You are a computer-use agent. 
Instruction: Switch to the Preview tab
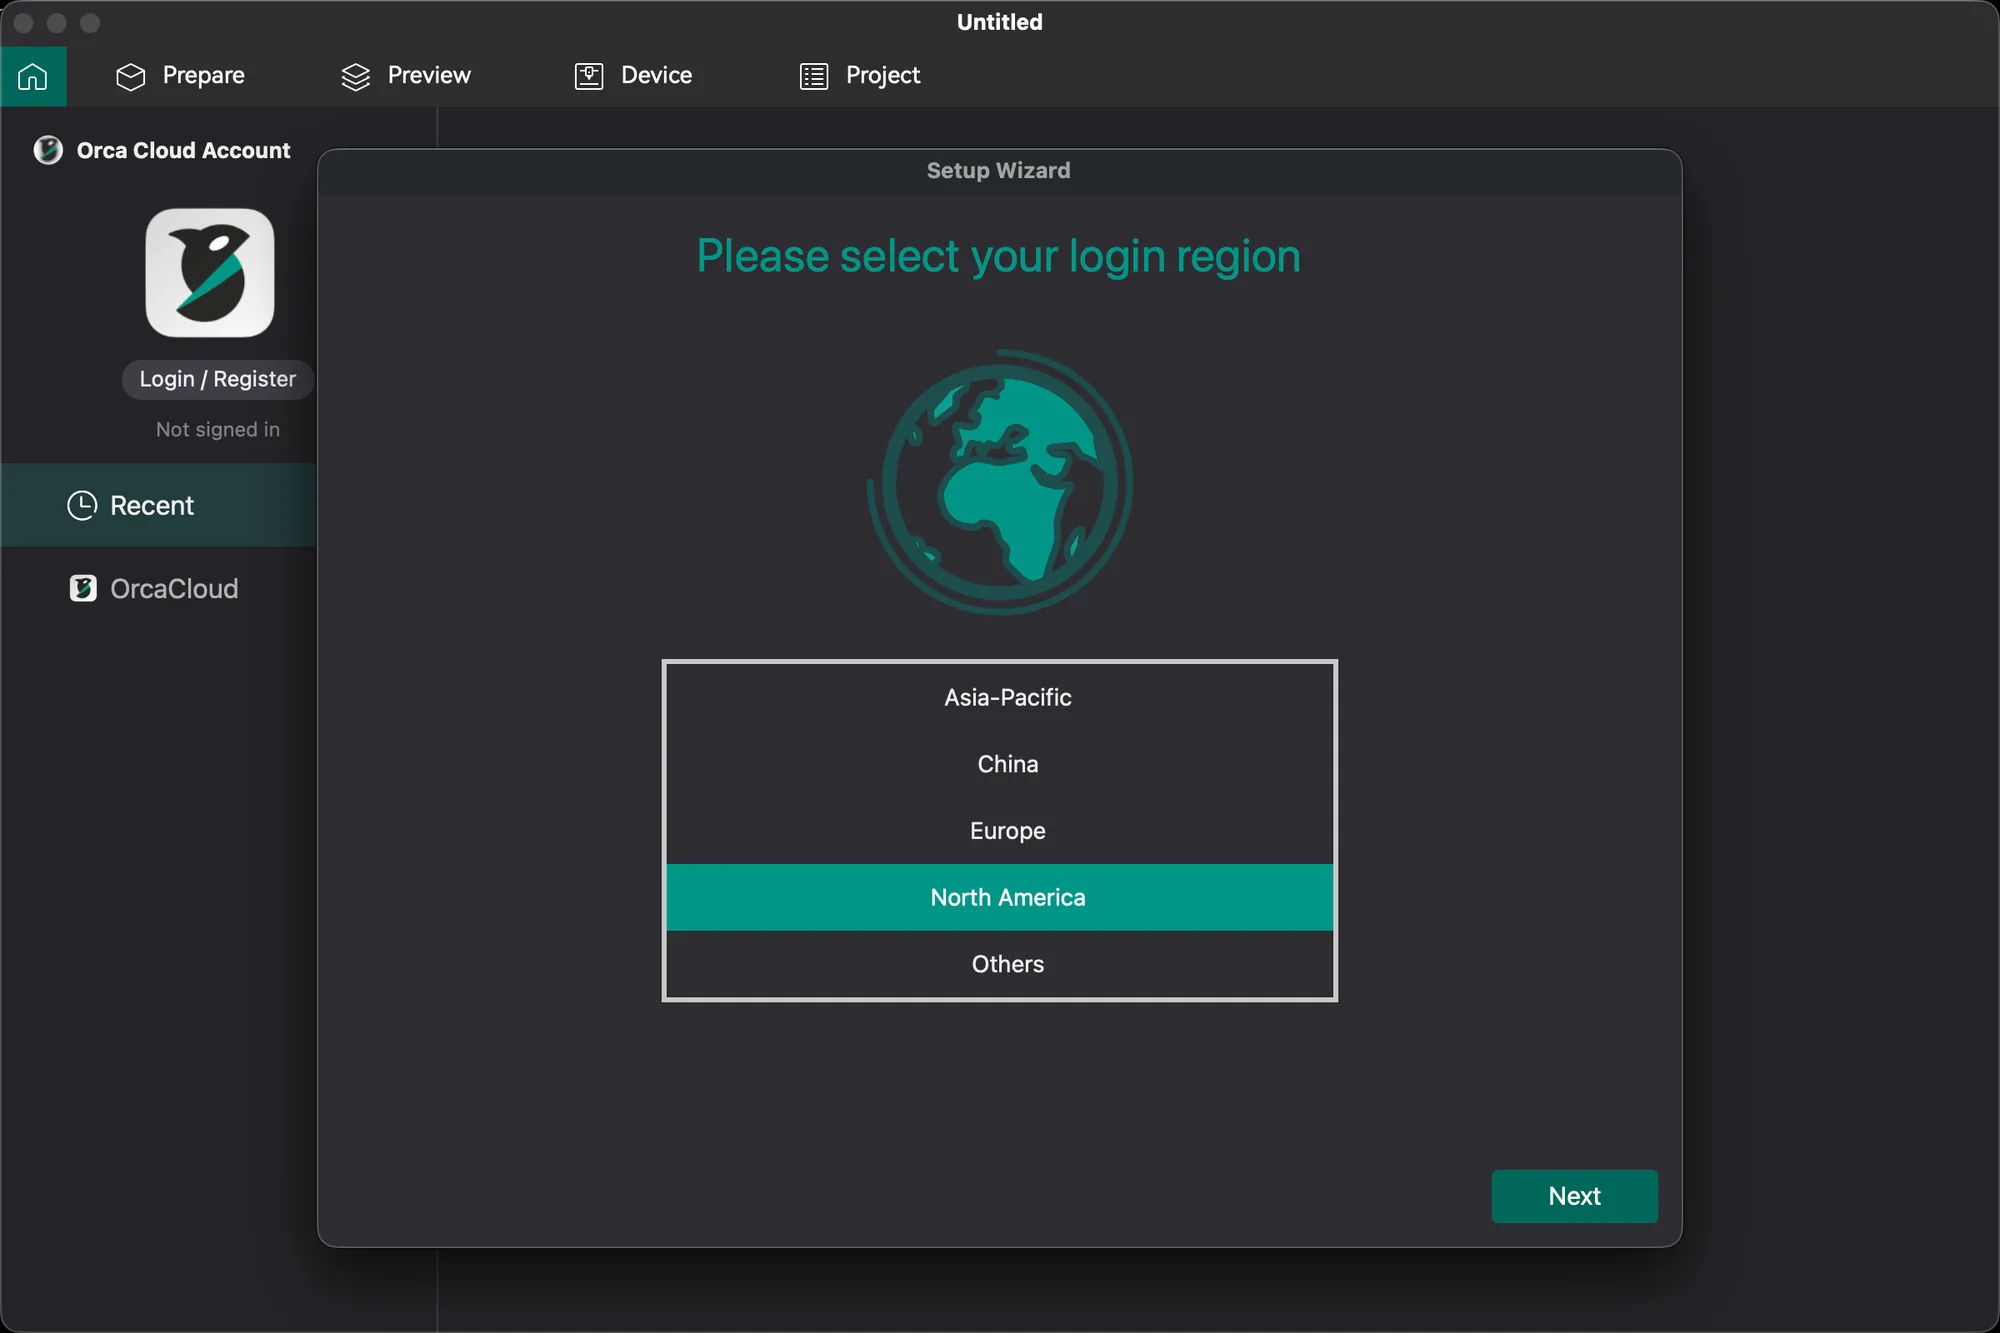[405, 76]
